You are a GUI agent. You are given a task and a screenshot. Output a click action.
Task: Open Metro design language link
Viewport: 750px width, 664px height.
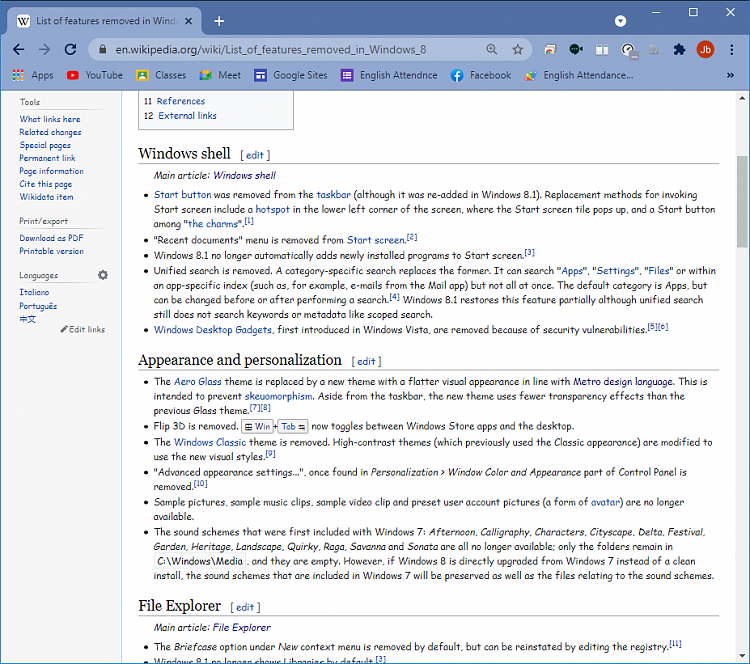tap(623, 382)
